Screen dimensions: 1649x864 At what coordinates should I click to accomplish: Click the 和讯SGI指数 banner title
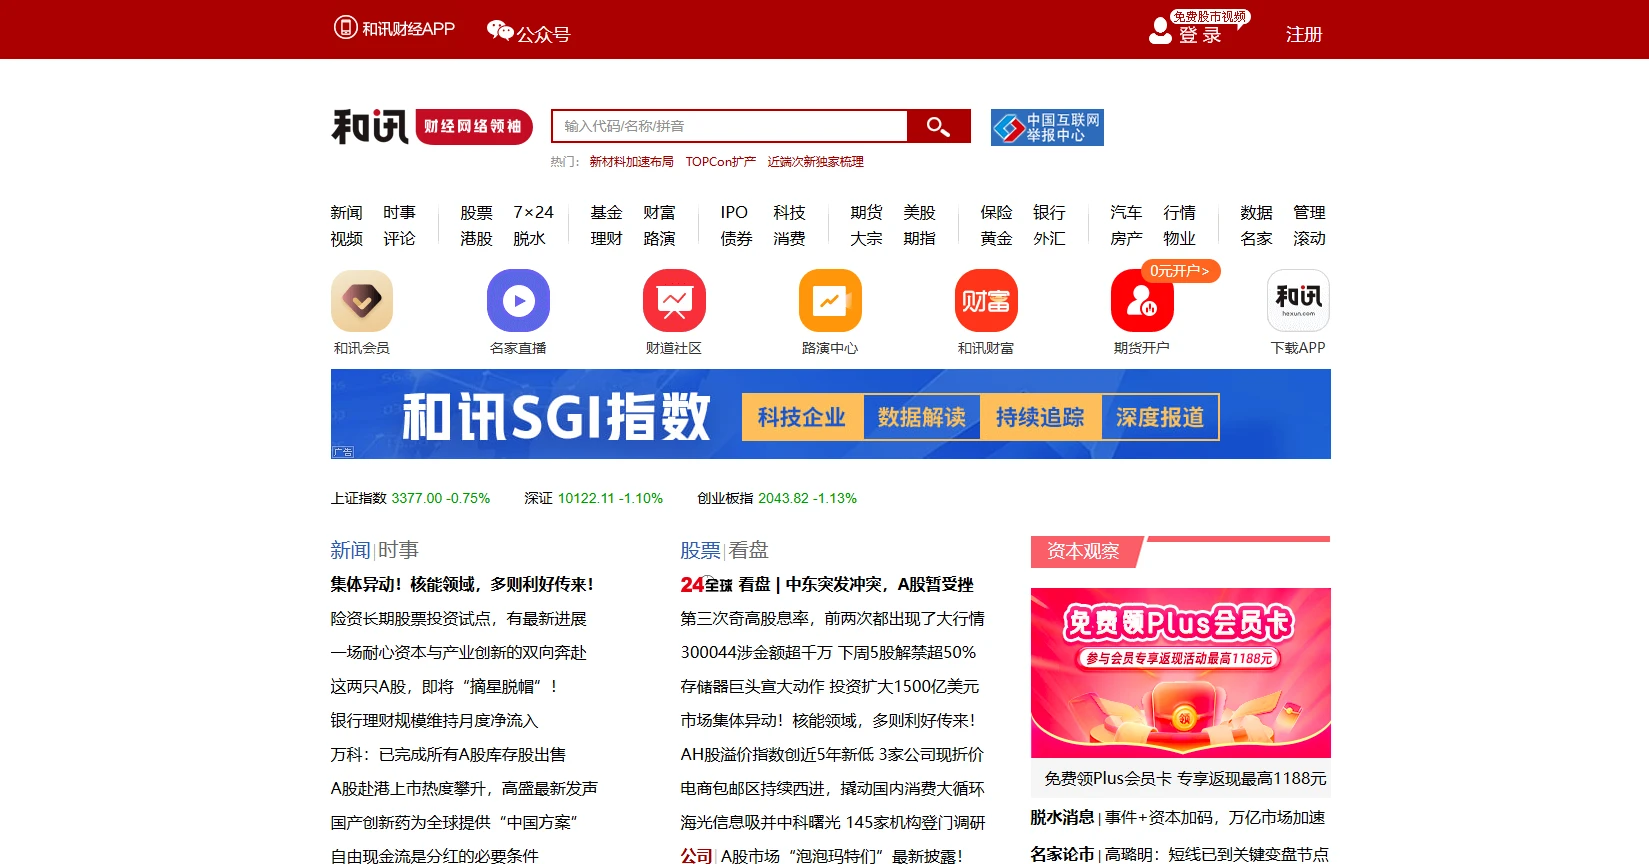click(556, 417)
